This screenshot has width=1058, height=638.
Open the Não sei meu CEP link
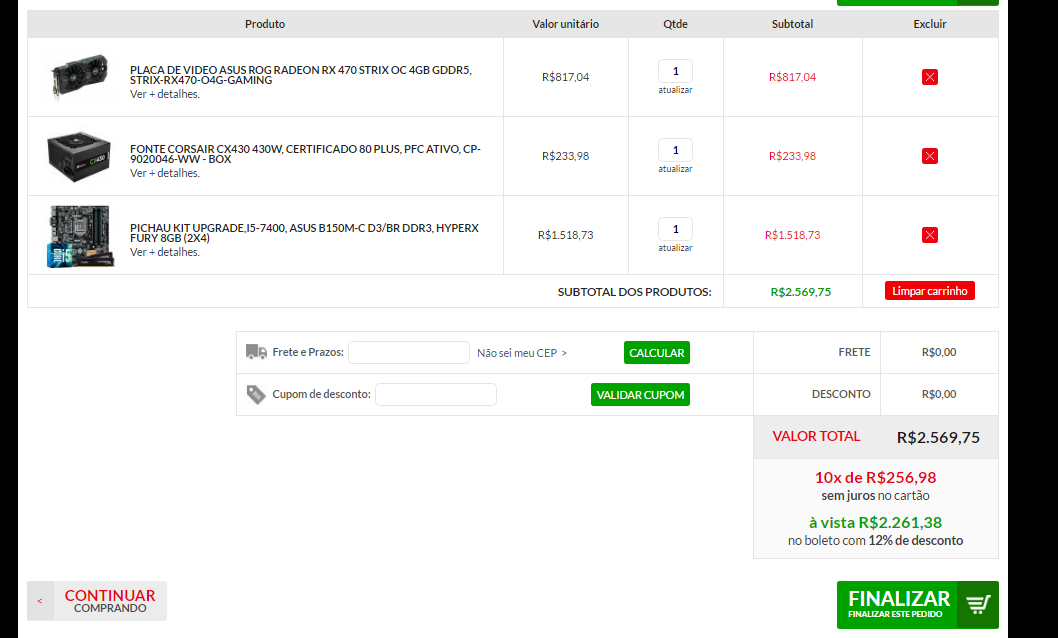(522, 353)
